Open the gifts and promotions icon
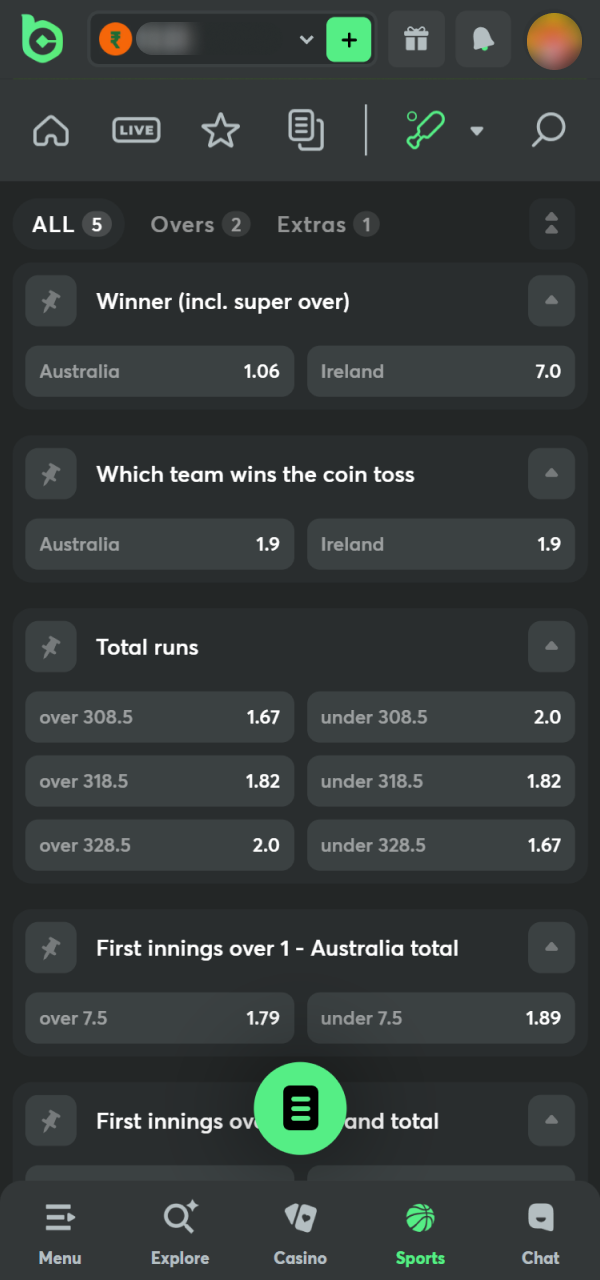 [x=416, y=40]
